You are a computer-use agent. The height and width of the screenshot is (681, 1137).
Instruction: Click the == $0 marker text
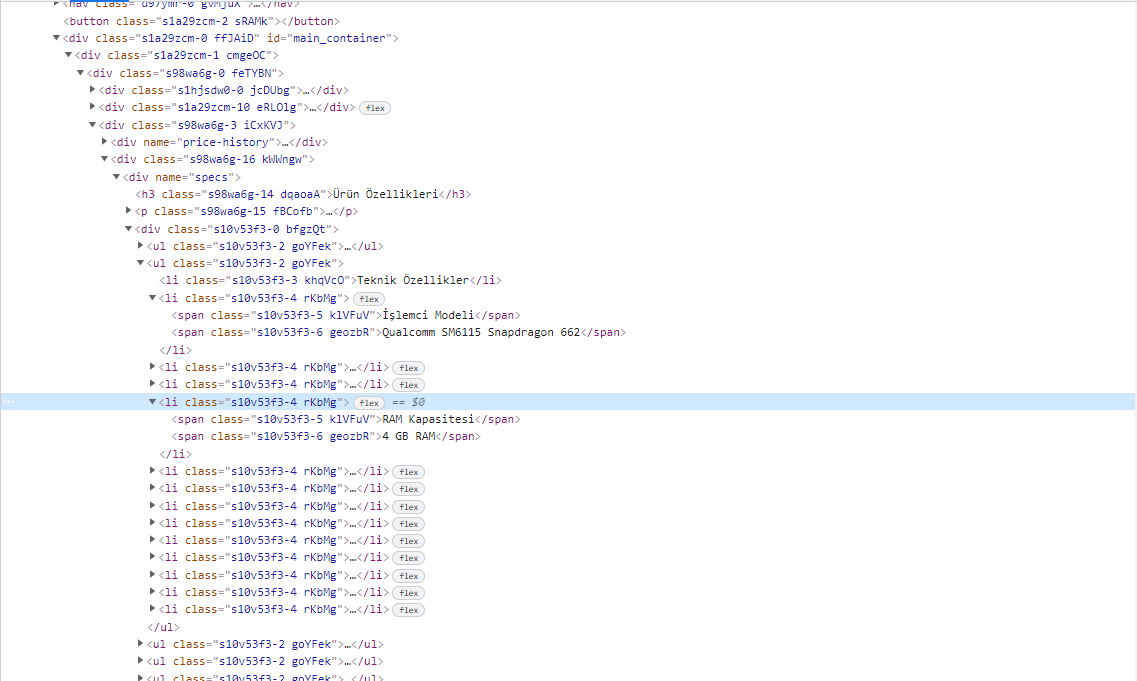click(408, 403)
